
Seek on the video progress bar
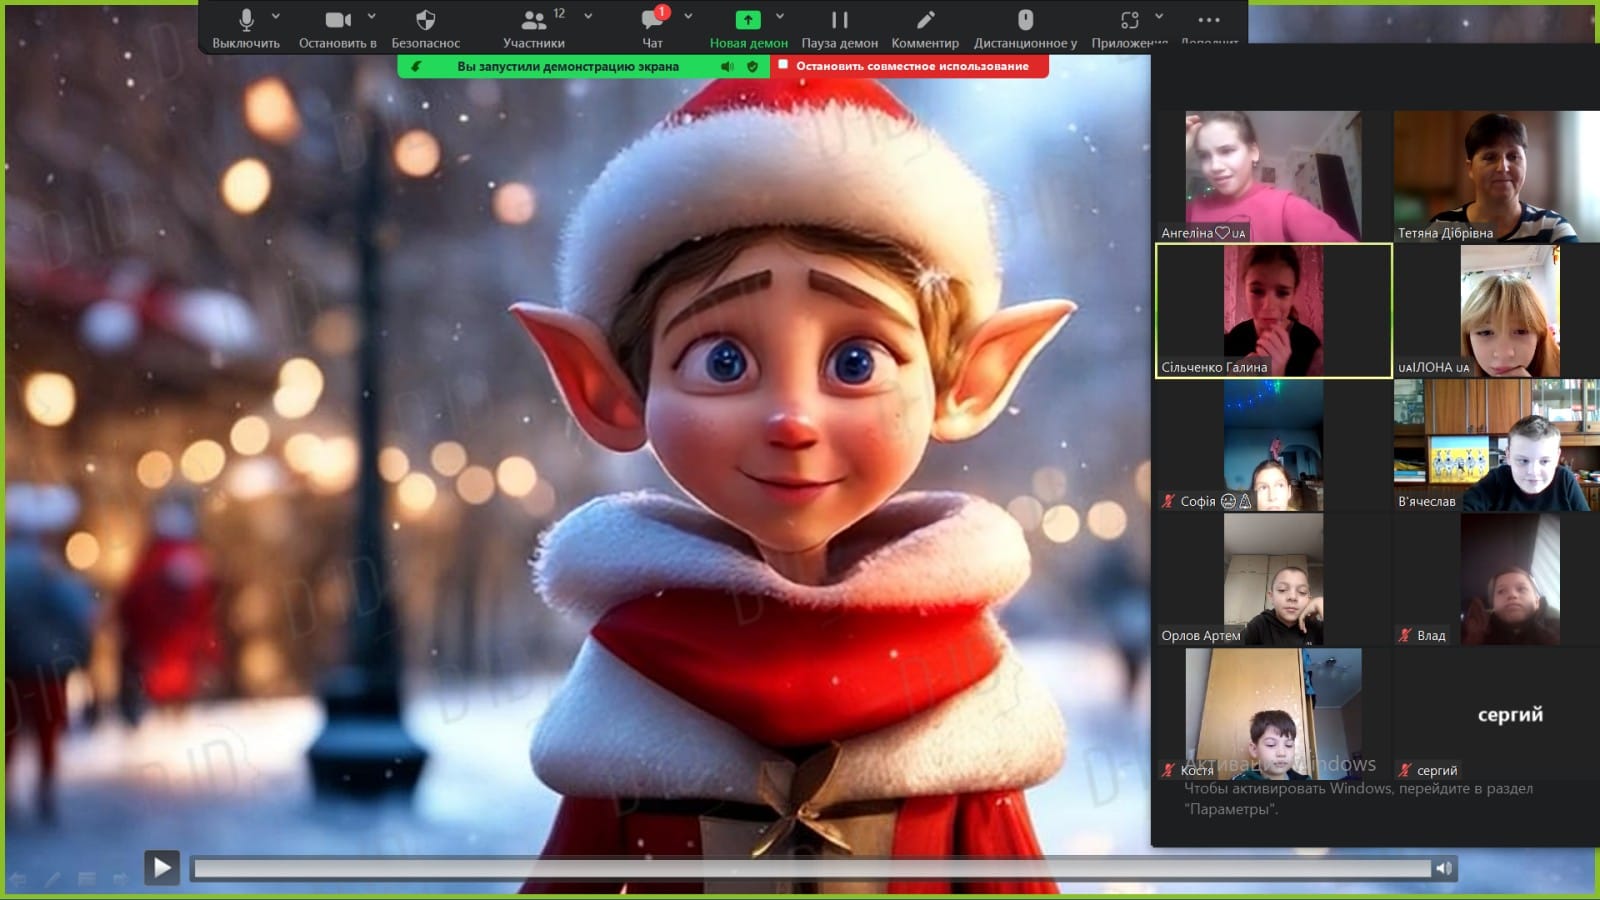point(812,869)
